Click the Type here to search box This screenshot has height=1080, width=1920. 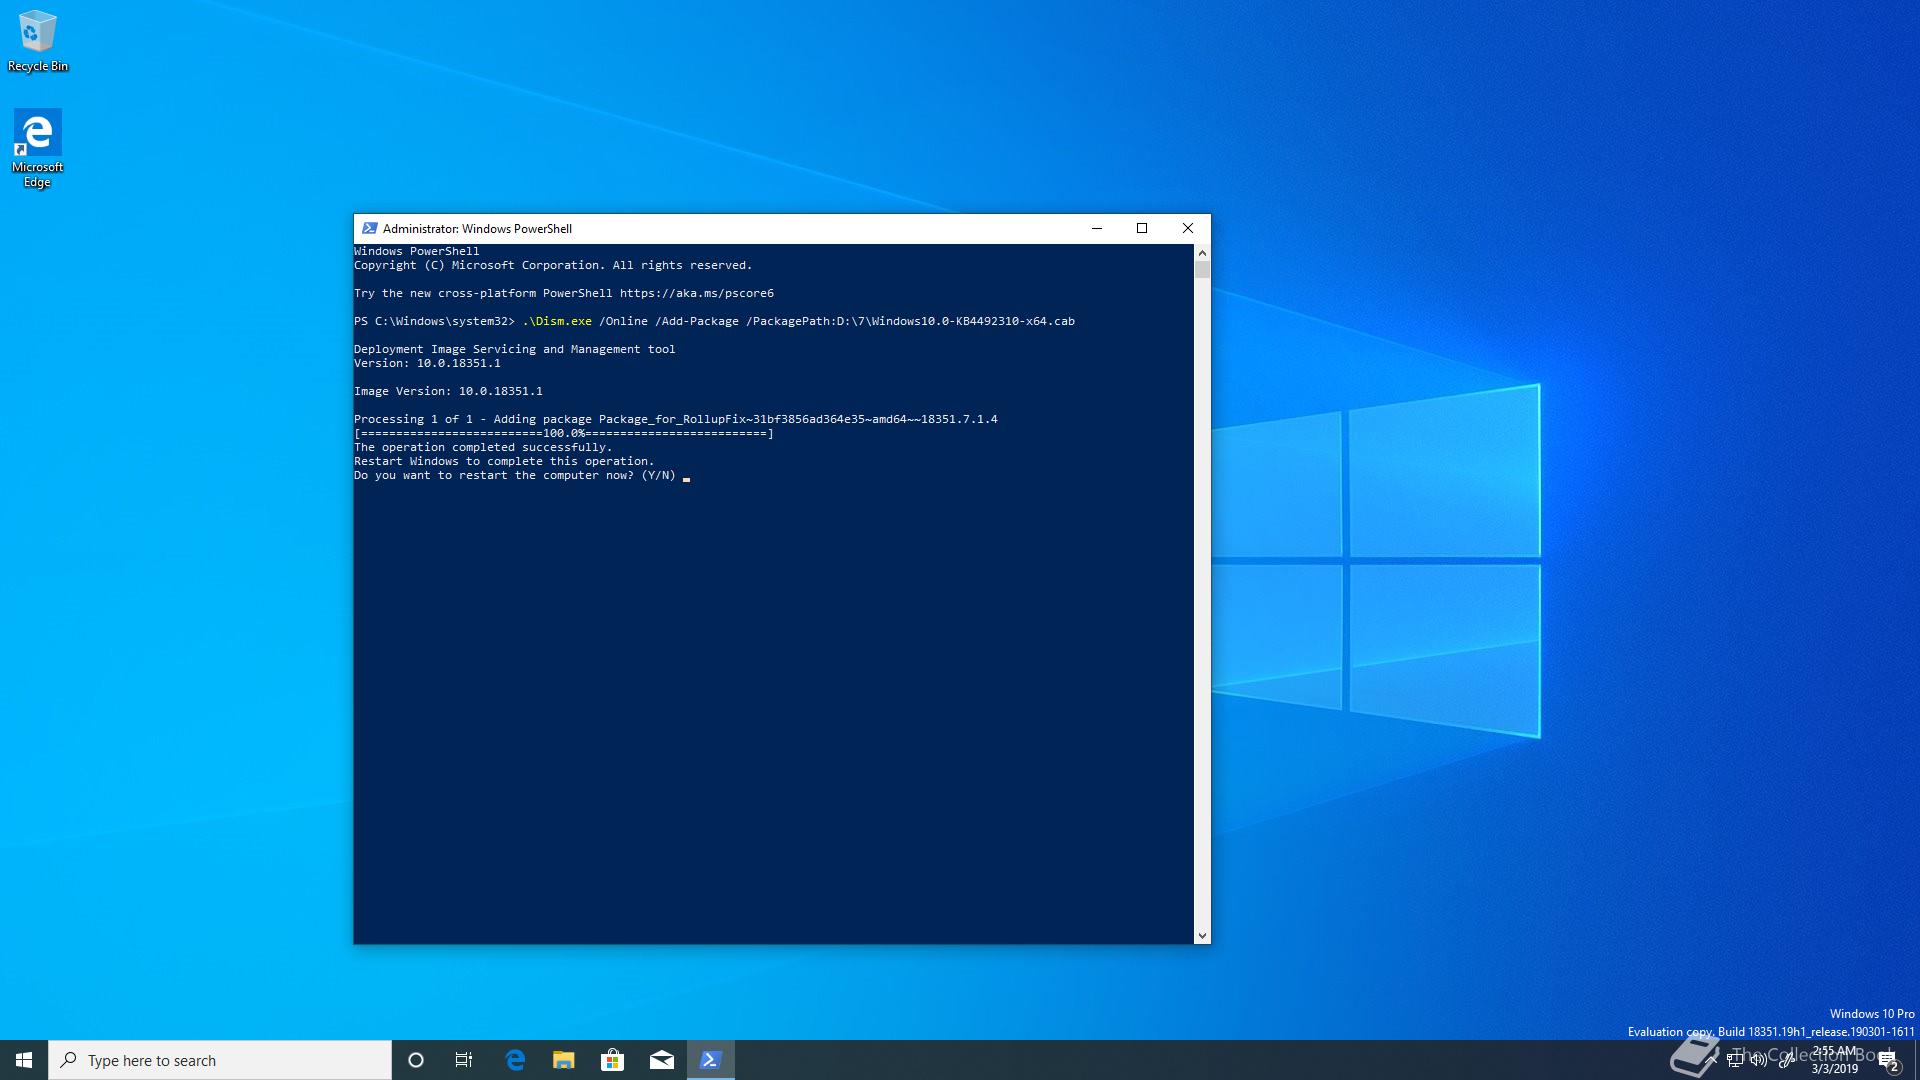[x=220, y=1060]
